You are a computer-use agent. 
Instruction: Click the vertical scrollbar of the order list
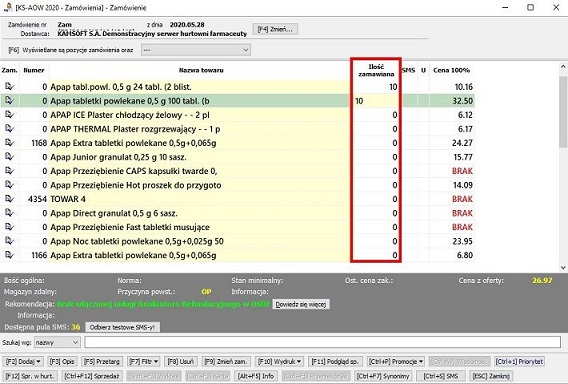pyautogui.click(x=563, y=167)
